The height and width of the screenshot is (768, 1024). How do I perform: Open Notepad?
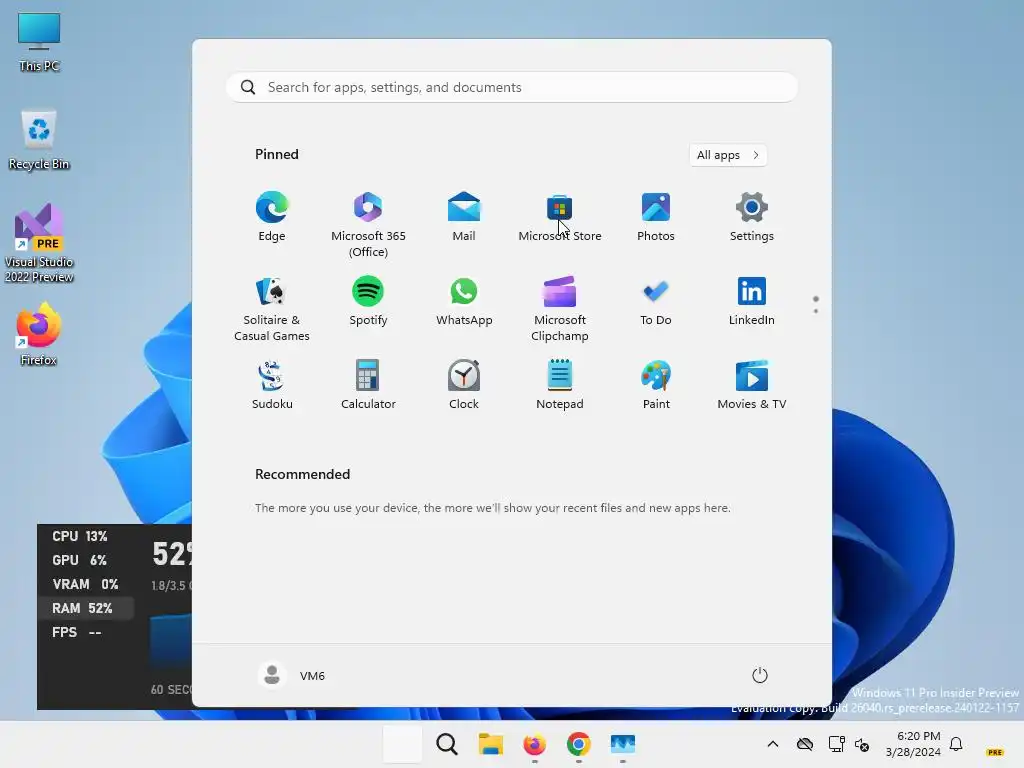pos(560,385)
